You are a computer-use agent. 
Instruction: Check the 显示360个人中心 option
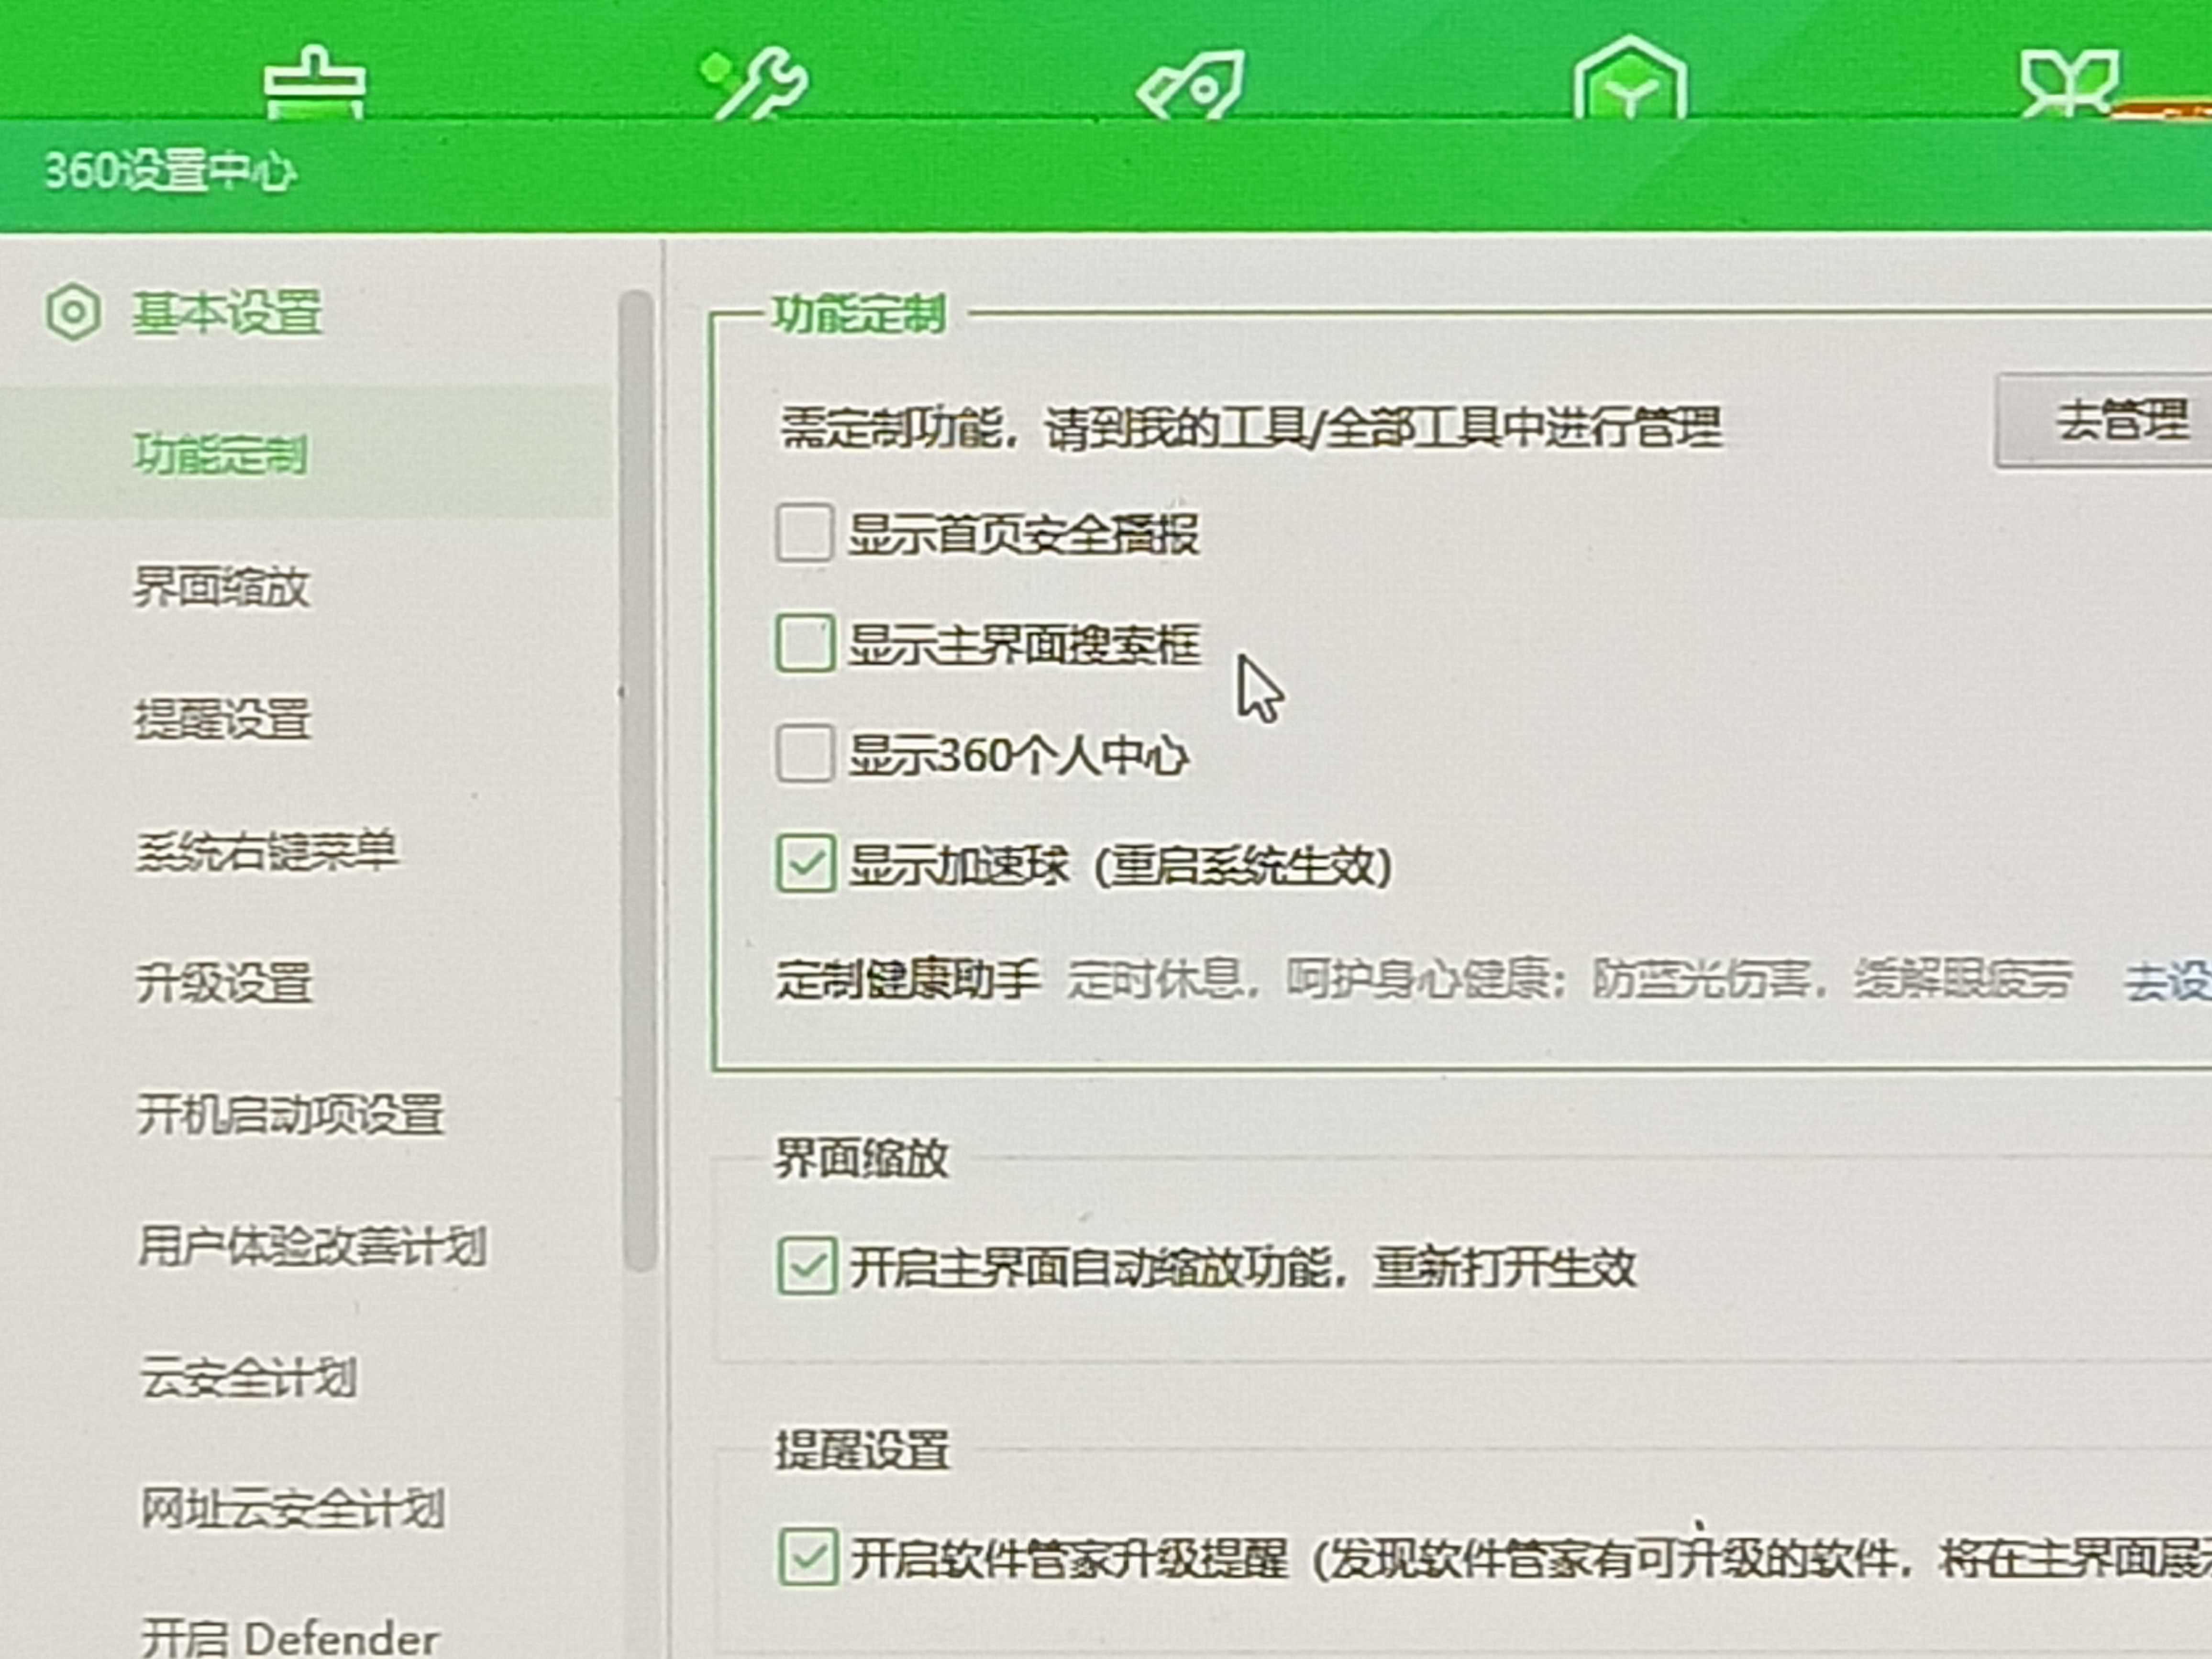point(804,753)
